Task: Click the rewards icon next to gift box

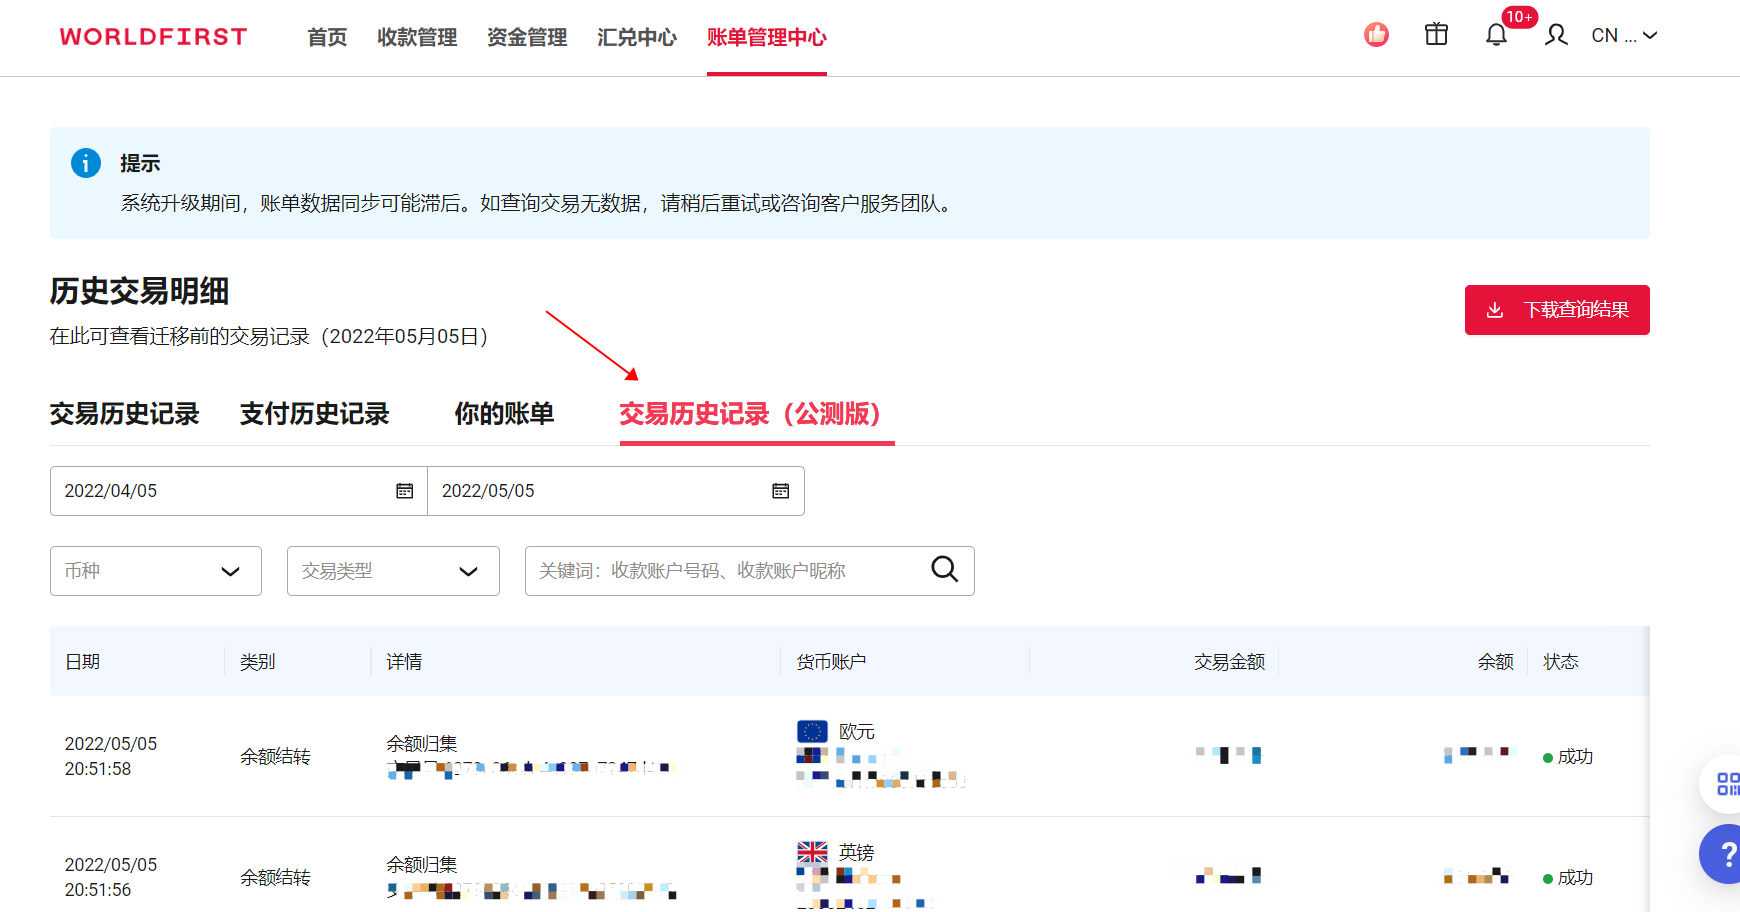Action: click(x=1376, y=33)
